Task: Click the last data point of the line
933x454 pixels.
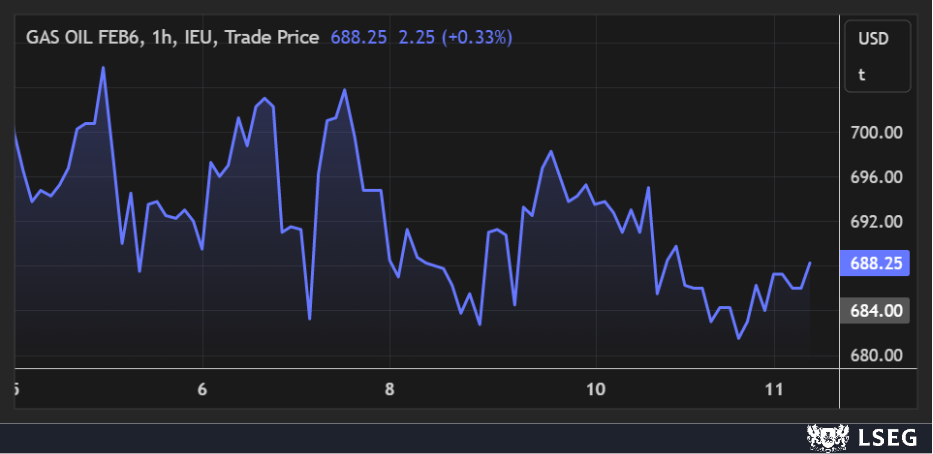Action: coord(809,263)
